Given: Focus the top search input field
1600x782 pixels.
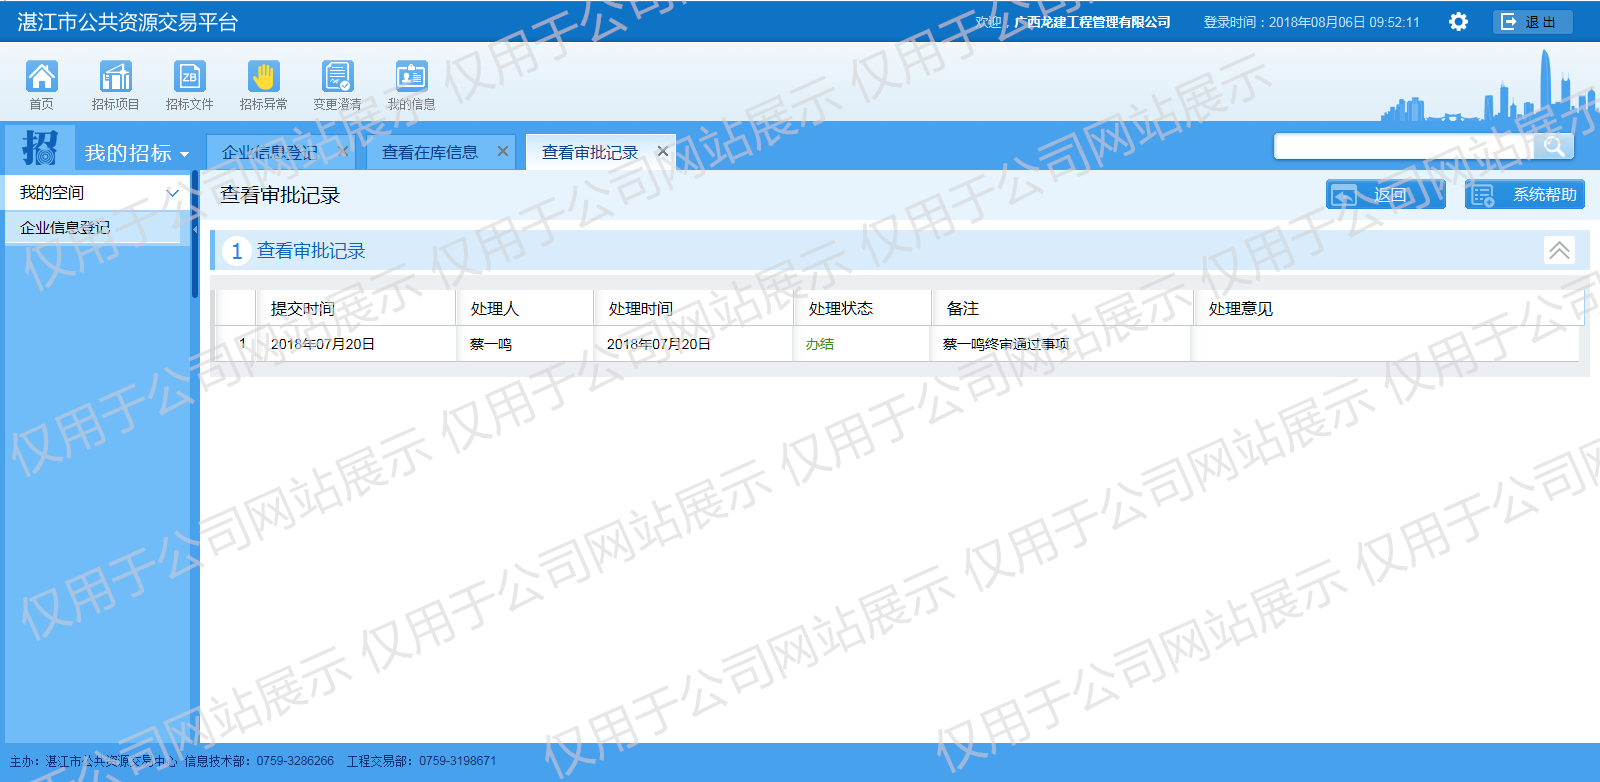Looking at the screenshot, I should point(1403,146).
